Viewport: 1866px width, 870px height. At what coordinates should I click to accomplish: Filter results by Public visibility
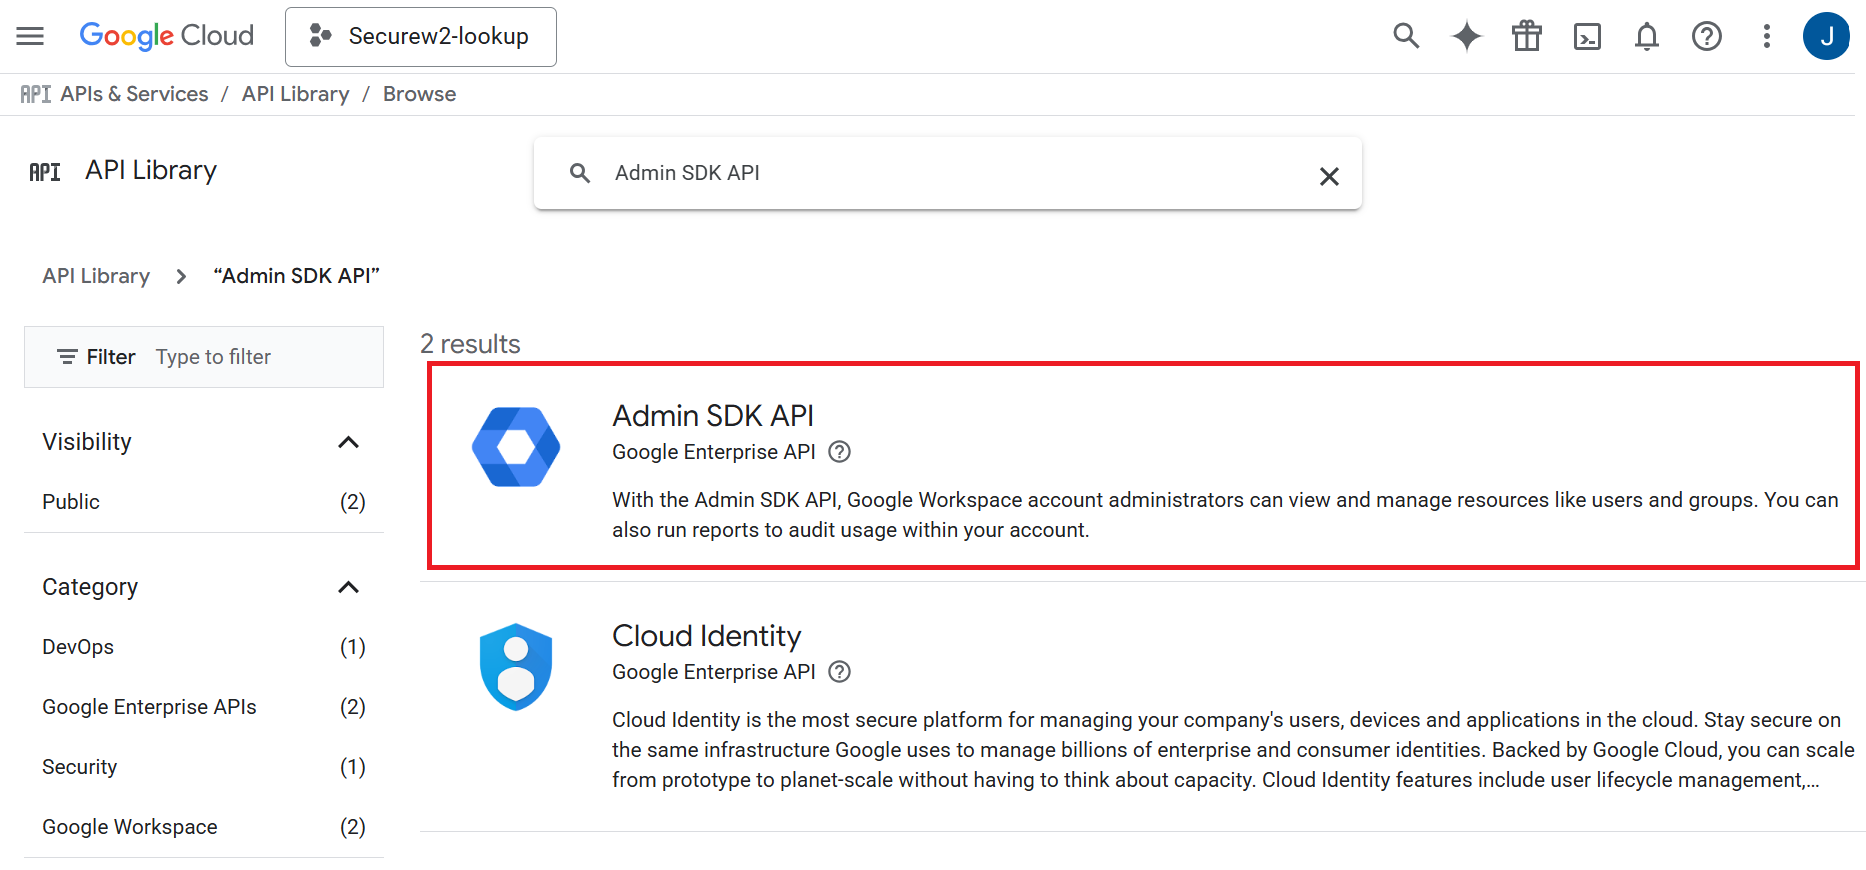pyautogui.click(x=71, y=502)
